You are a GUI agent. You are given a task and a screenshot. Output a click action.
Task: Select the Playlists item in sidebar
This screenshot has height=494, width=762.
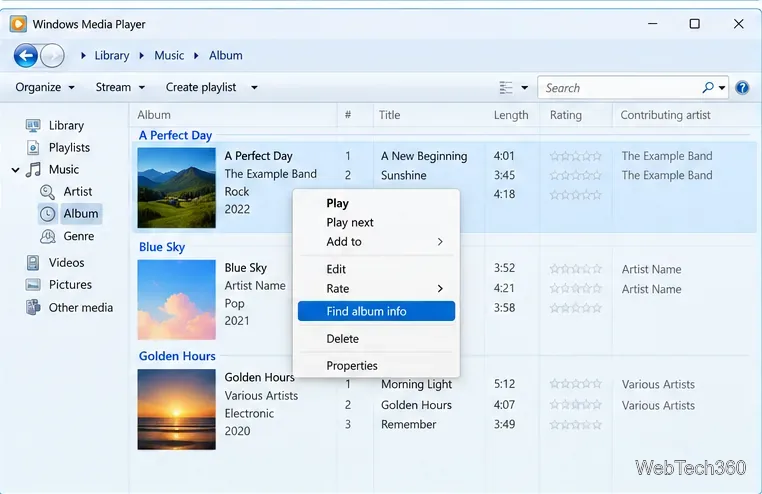[69, 148]
